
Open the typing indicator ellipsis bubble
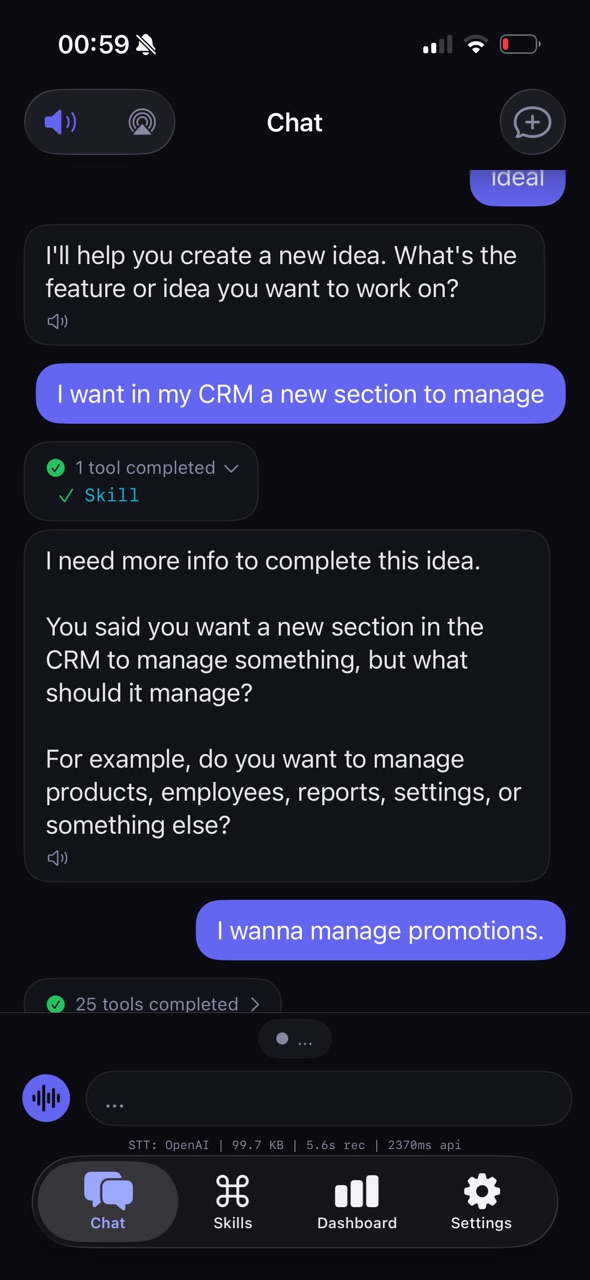point(295,1039)
